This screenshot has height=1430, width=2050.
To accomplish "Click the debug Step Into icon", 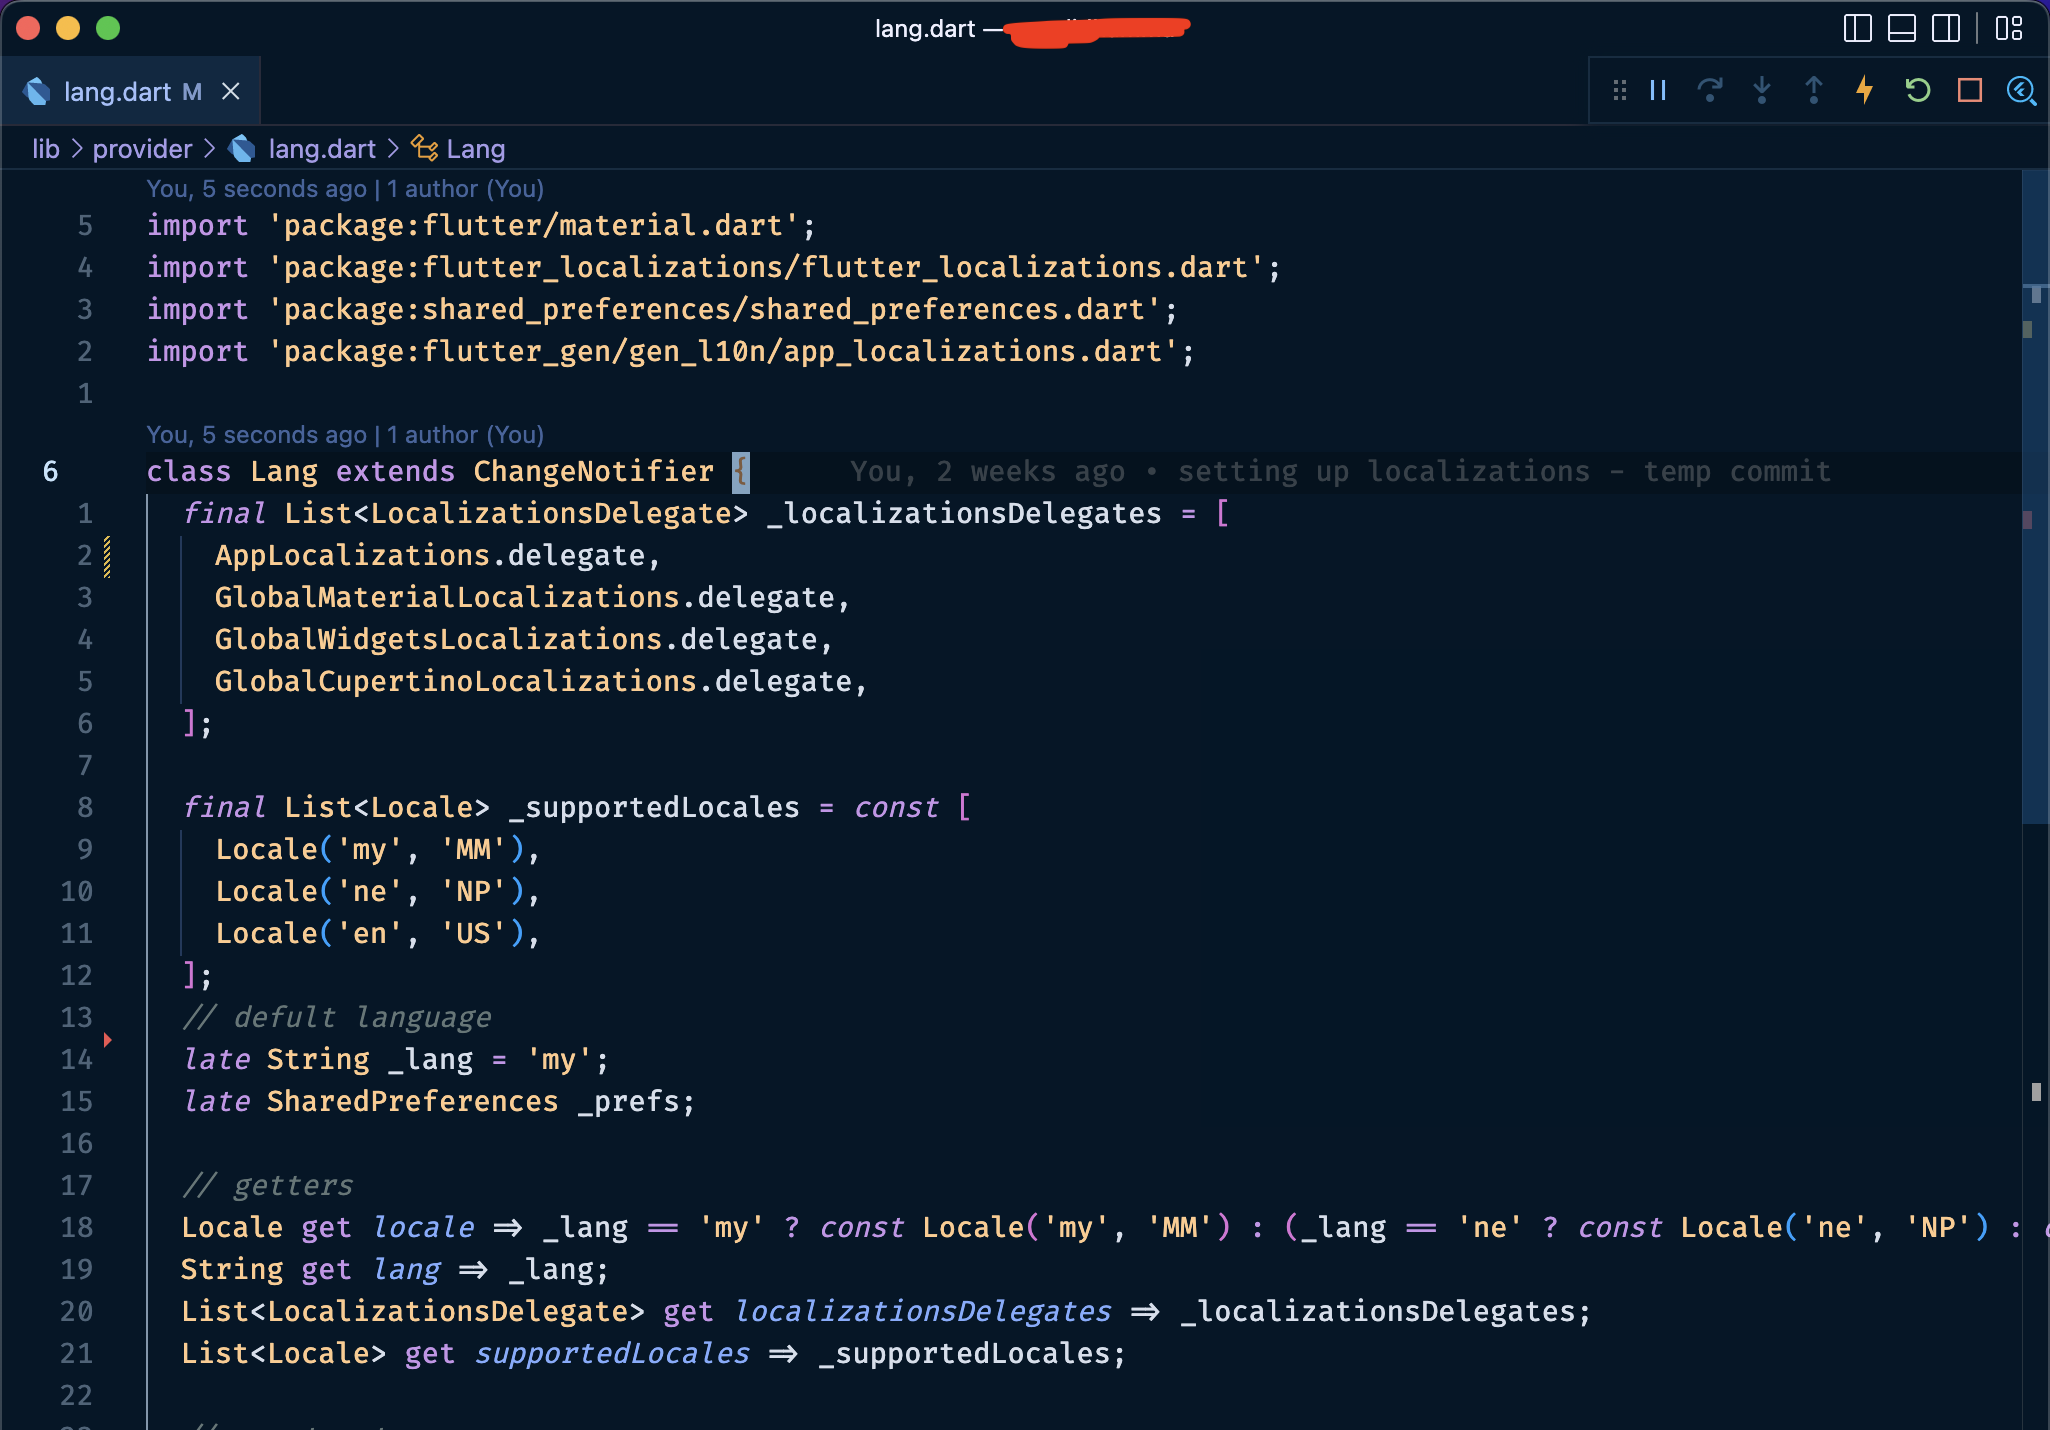I will coord(1762,91).
